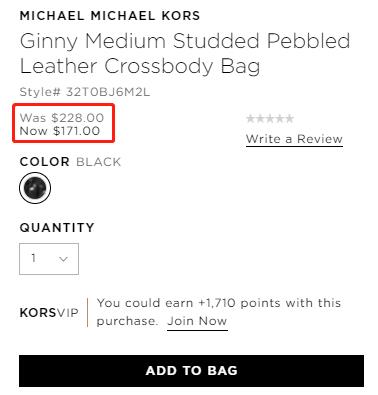
Task: Open the Quantity dropdown
Action: [x=49, y=259]
